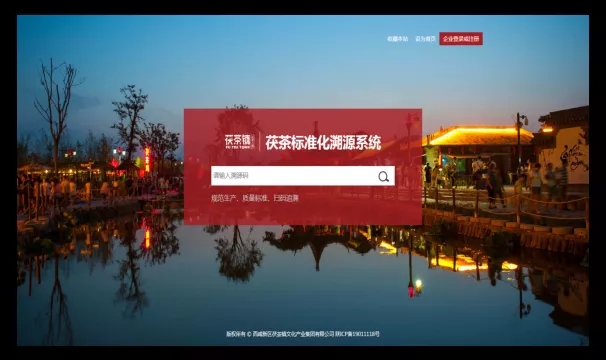Click the slogan text 规范生产、质量标准、扫码追溯
606x360 pixels.
[x=255, y=198]
